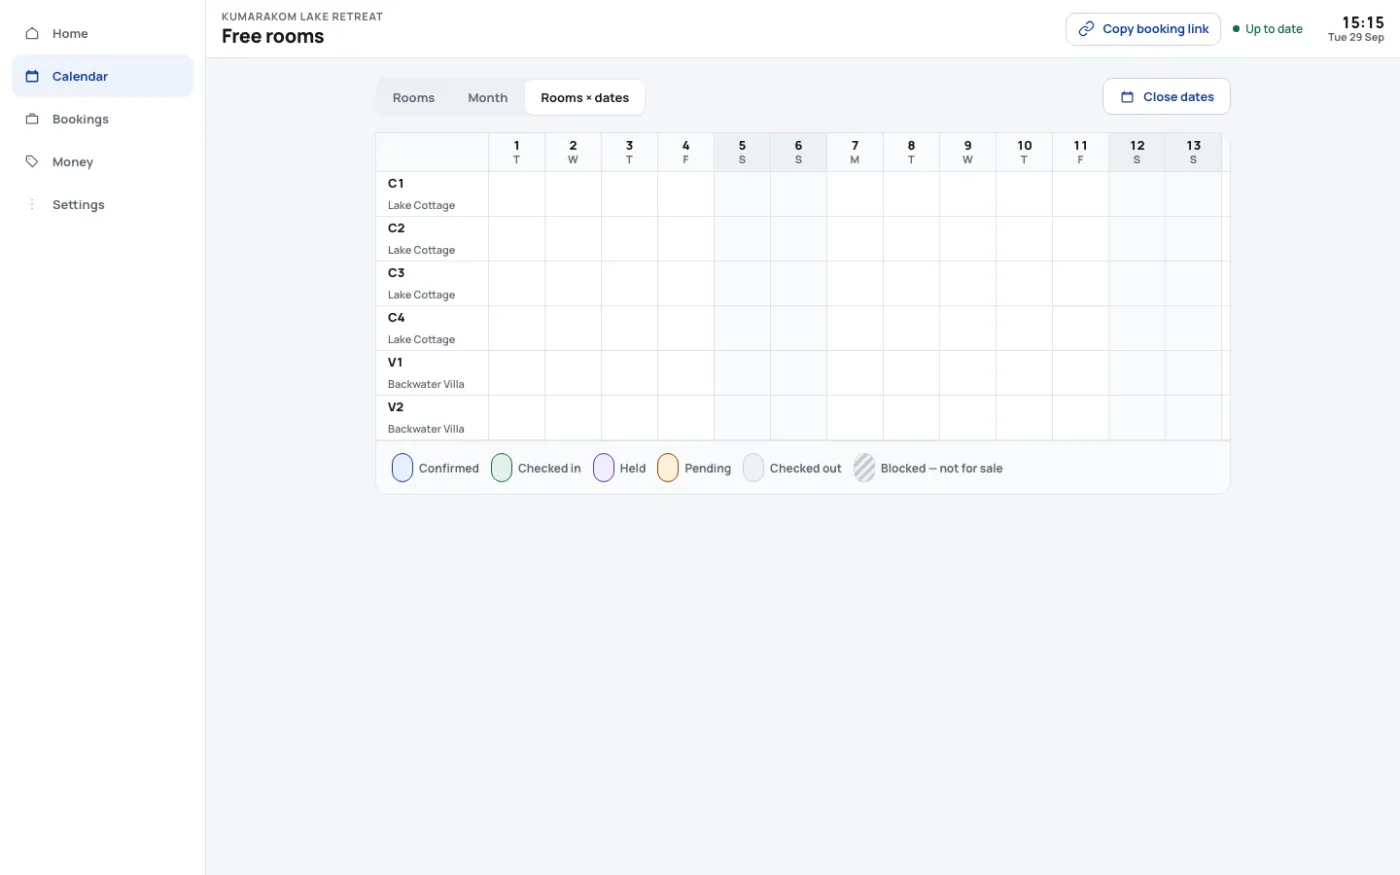The image size is (1400, 875).
Task: Select the V1 Backwater Villa row header
Action: 432,373
